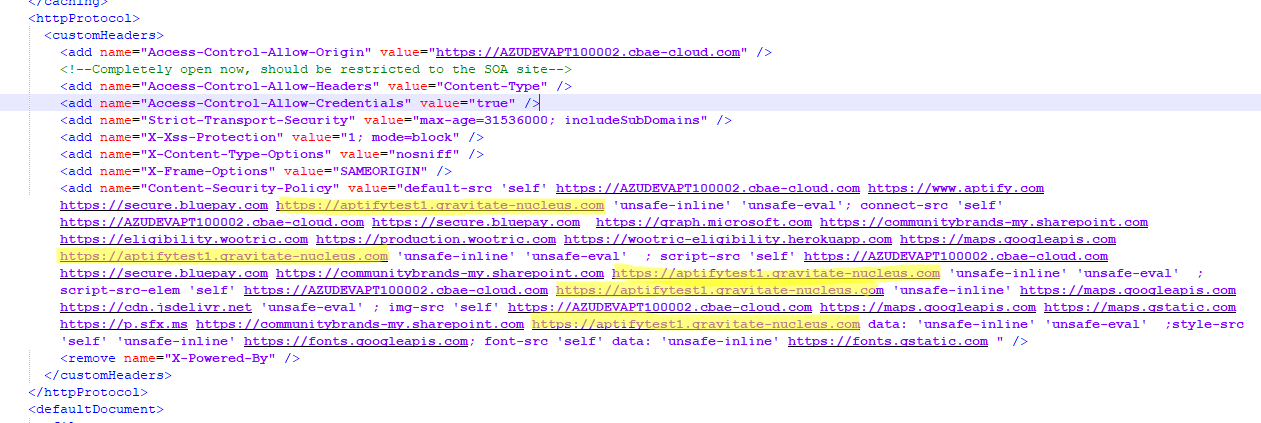Click the closing </httpProtocol> tag
The image size is (1261, 423).
[88, 391]
